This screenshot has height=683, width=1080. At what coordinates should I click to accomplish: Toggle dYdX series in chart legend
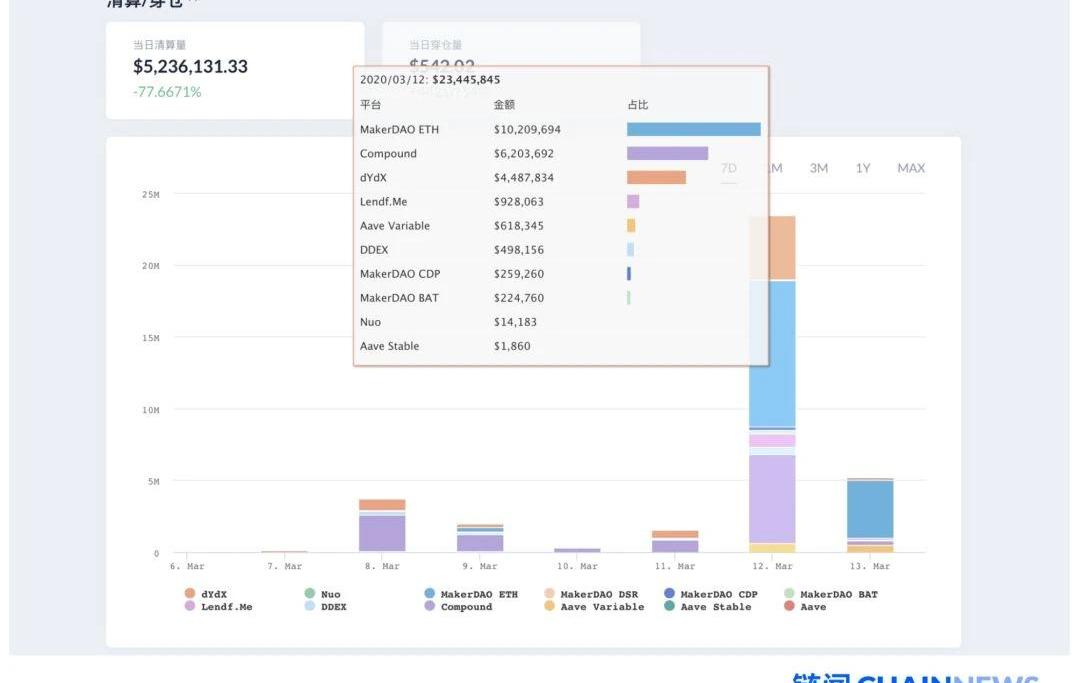(206, 593)
